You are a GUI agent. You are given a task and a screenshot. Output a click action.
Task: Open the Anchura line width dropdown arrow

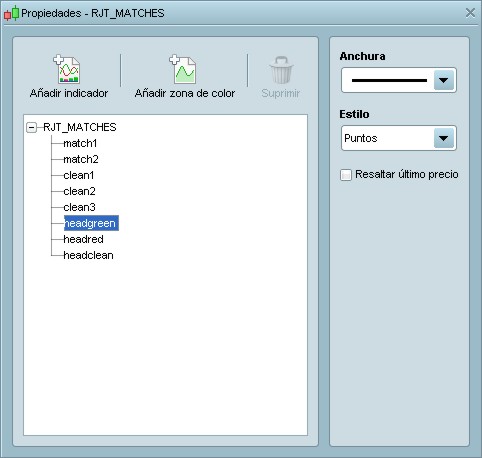pos(444,80)
